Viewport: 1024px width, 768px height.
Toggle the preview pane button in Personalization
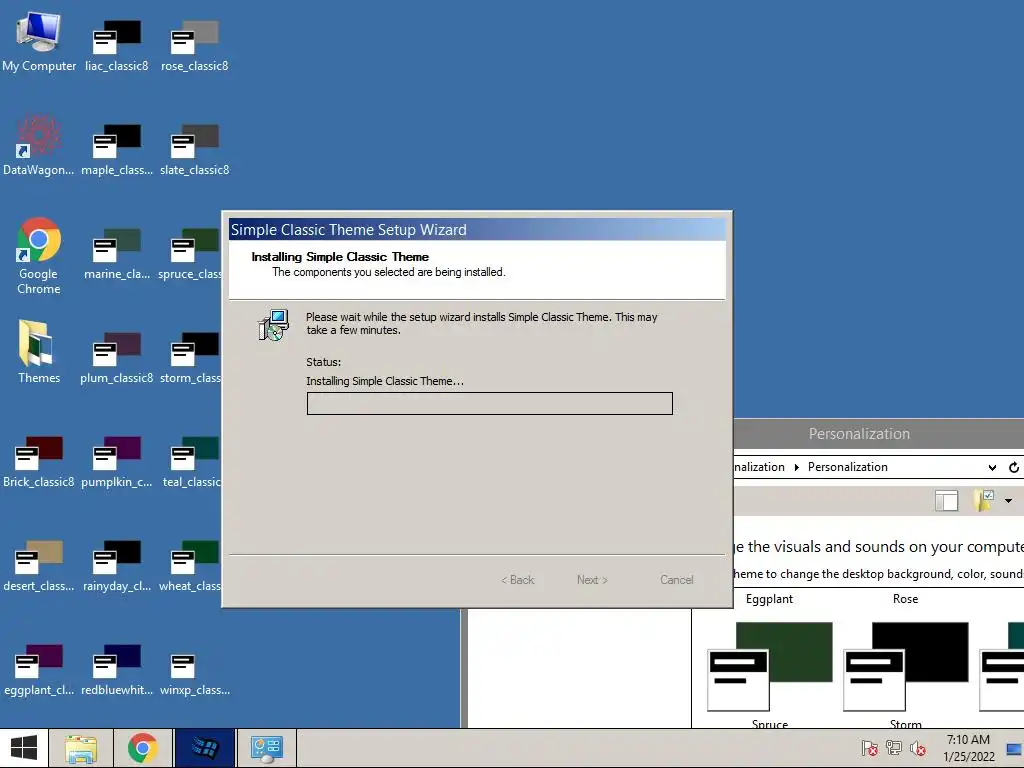(x=946, y=501)
